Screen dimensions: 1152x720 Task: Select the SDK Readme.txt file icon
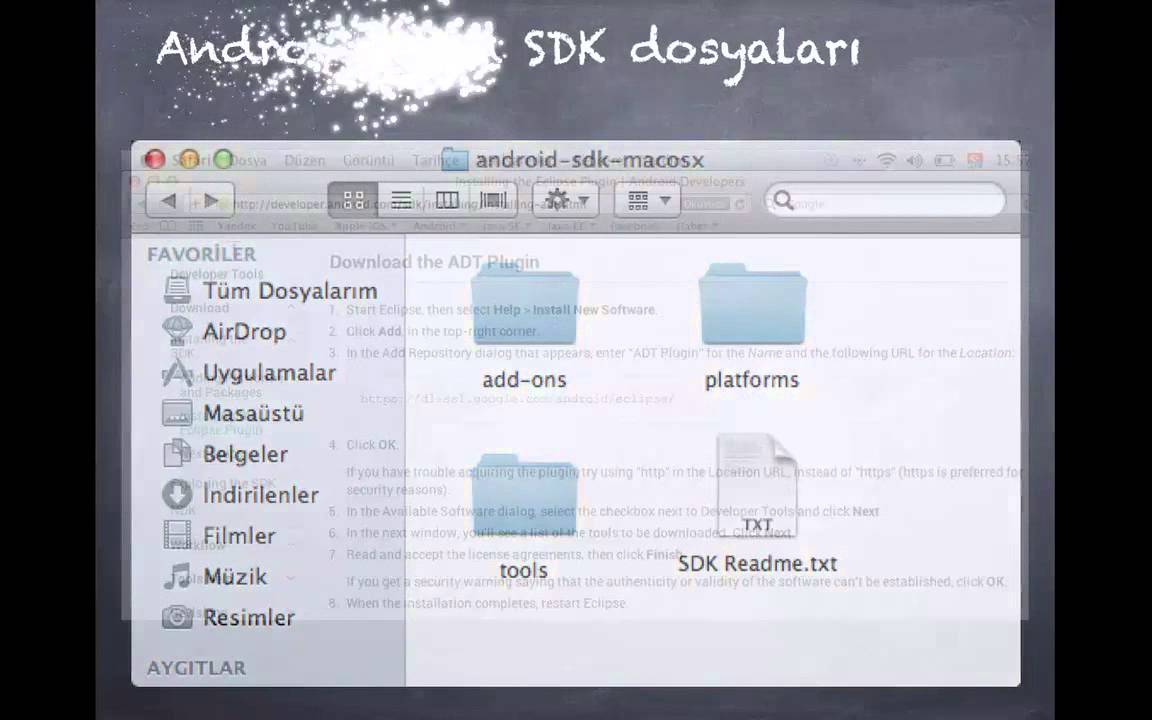(x=757, y=486)
